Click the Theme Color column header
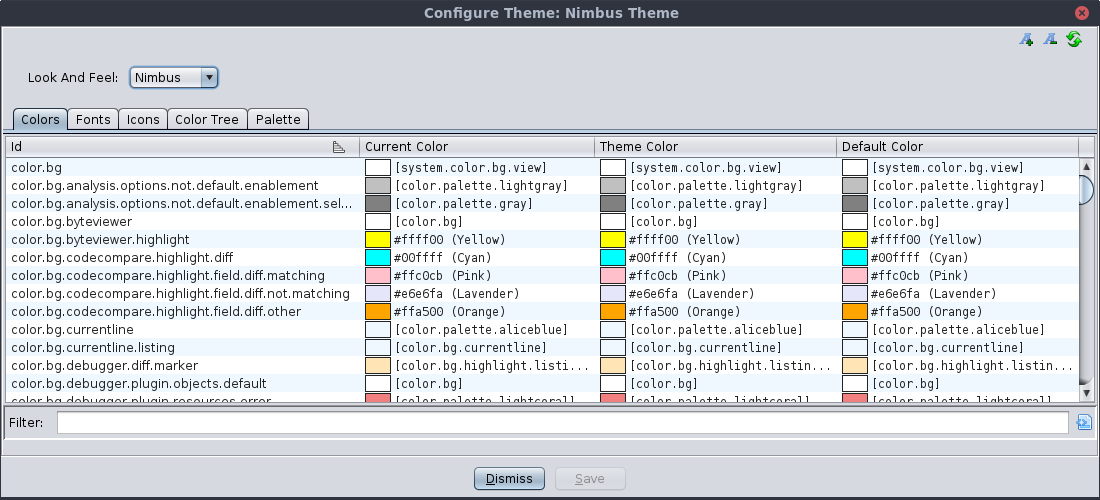 coord(716,147)
